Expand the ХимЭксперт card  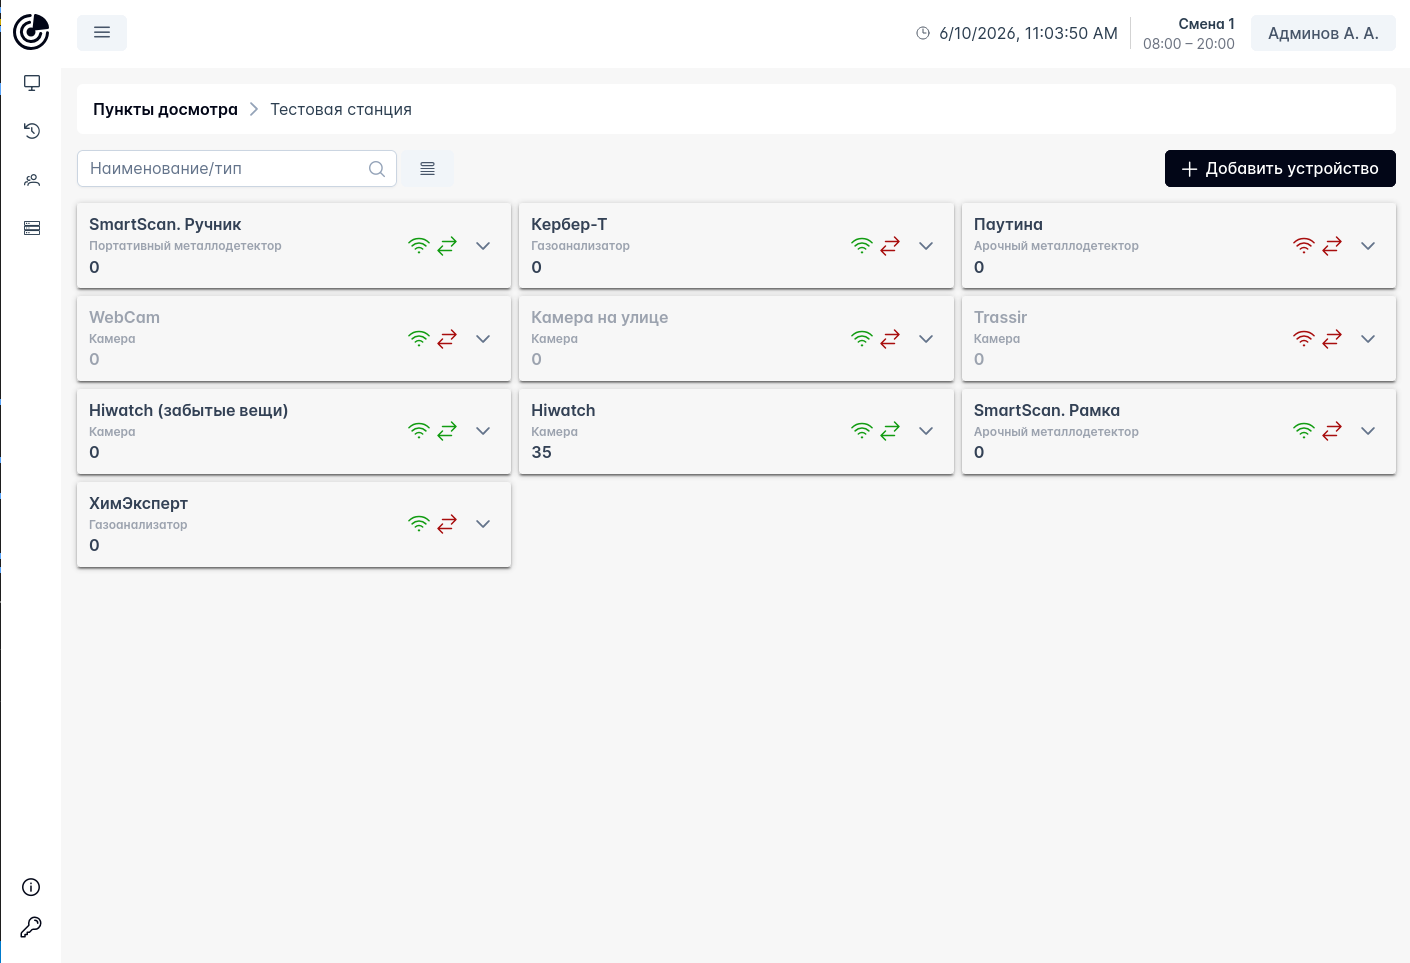pyautogui.click(x=483, y=524)
